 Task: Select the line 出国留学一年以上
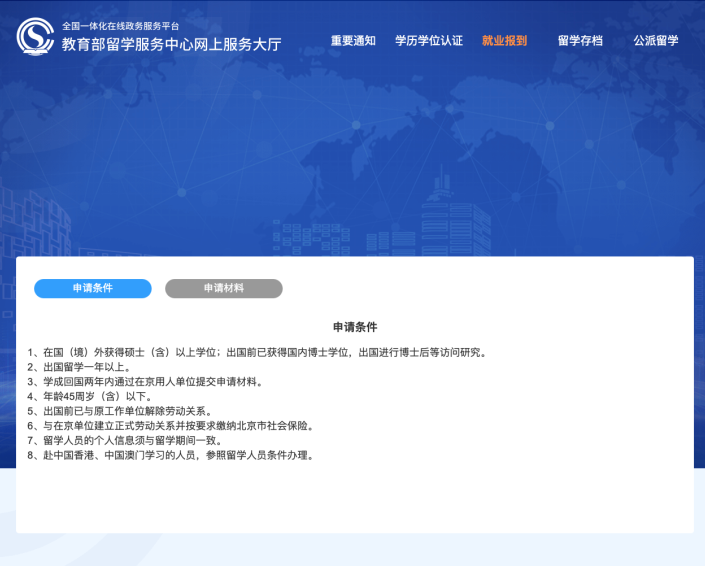coord(80,367)
